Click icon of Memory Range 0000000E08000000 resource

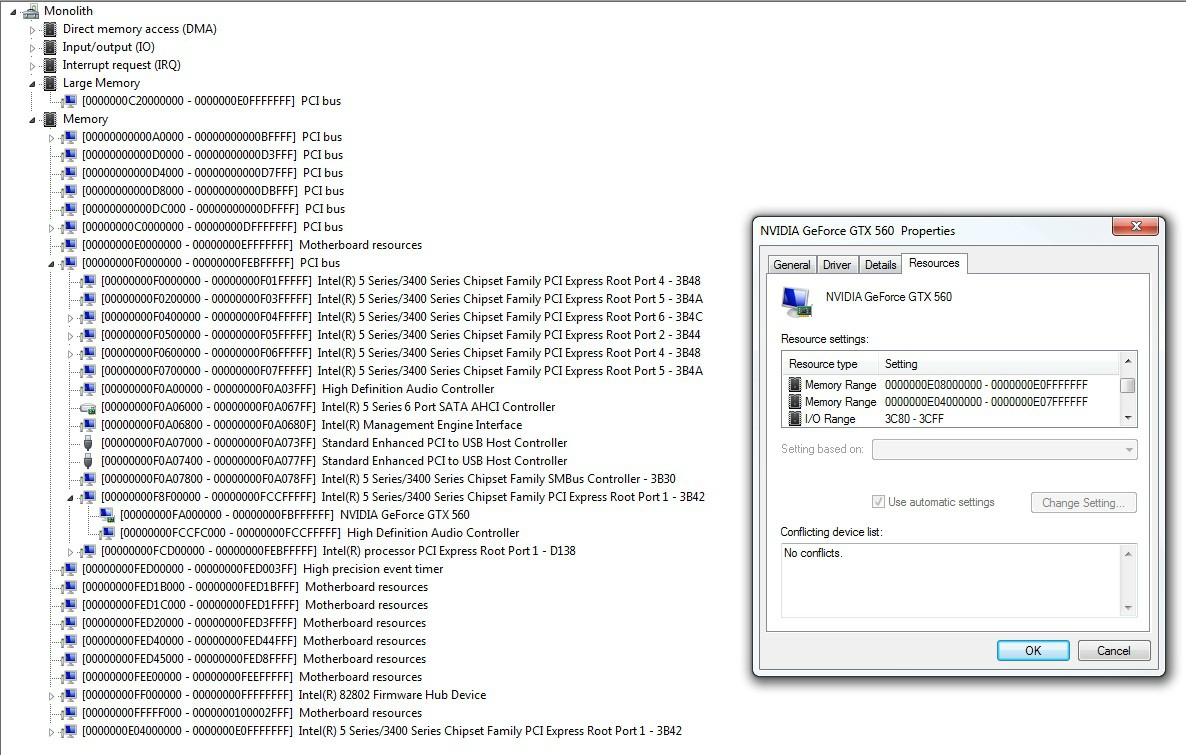795,385
